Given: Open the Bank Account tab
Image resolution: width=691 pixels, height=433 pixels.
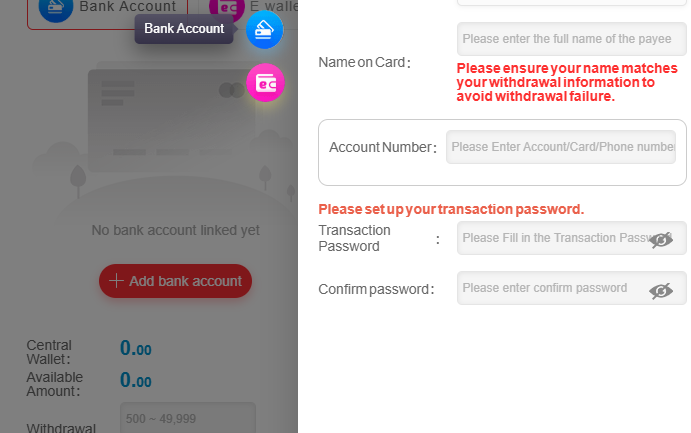Looking at the screenshot, I should [108, 10].
